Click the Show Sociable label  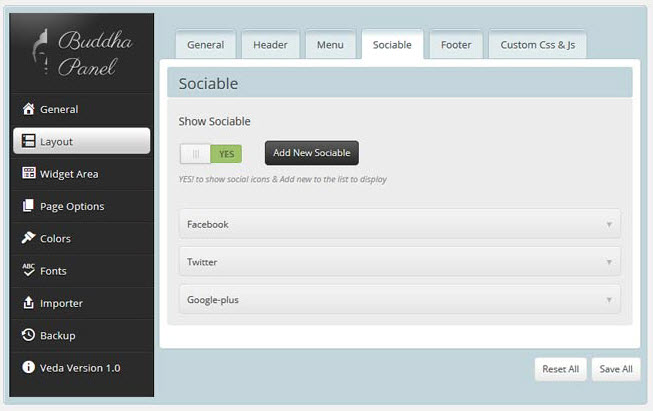(x=214, y=121)
